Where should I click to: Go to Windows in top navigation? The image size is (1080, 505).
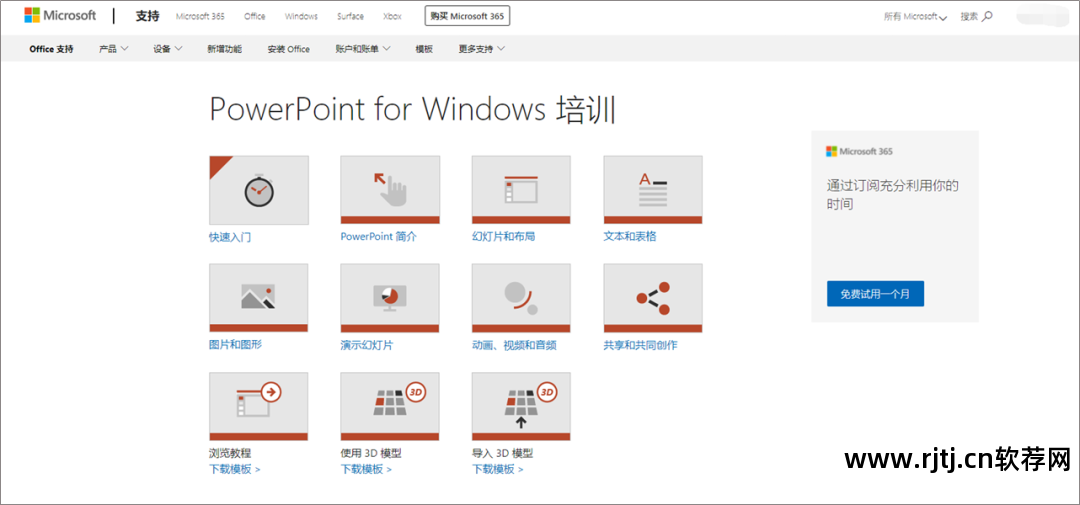[302, 17]
